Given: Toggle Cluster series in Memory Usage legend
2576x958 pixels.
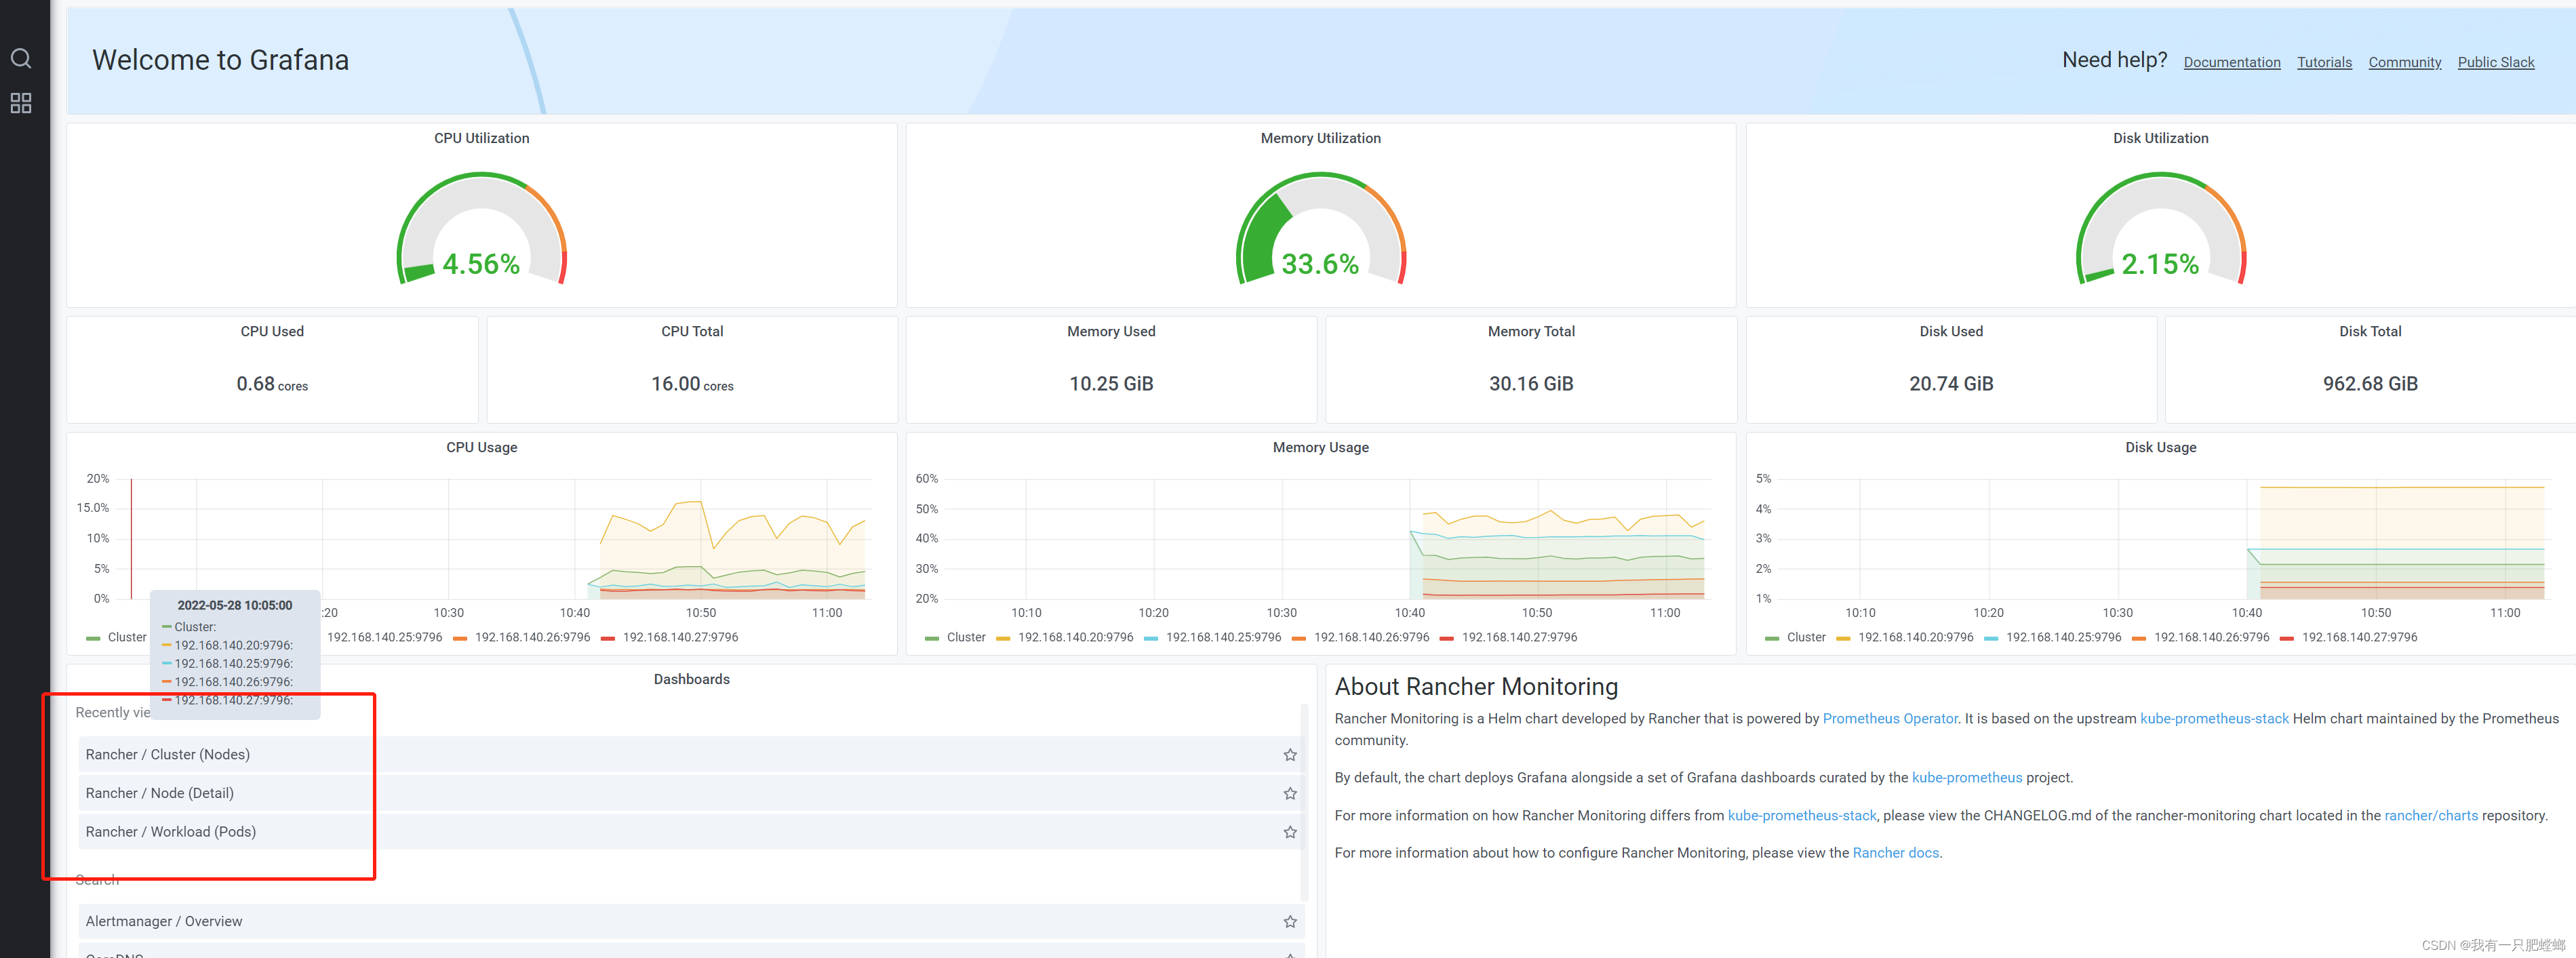Looking at the screenshot, I should pyautogui.click(x=965, y=637).
